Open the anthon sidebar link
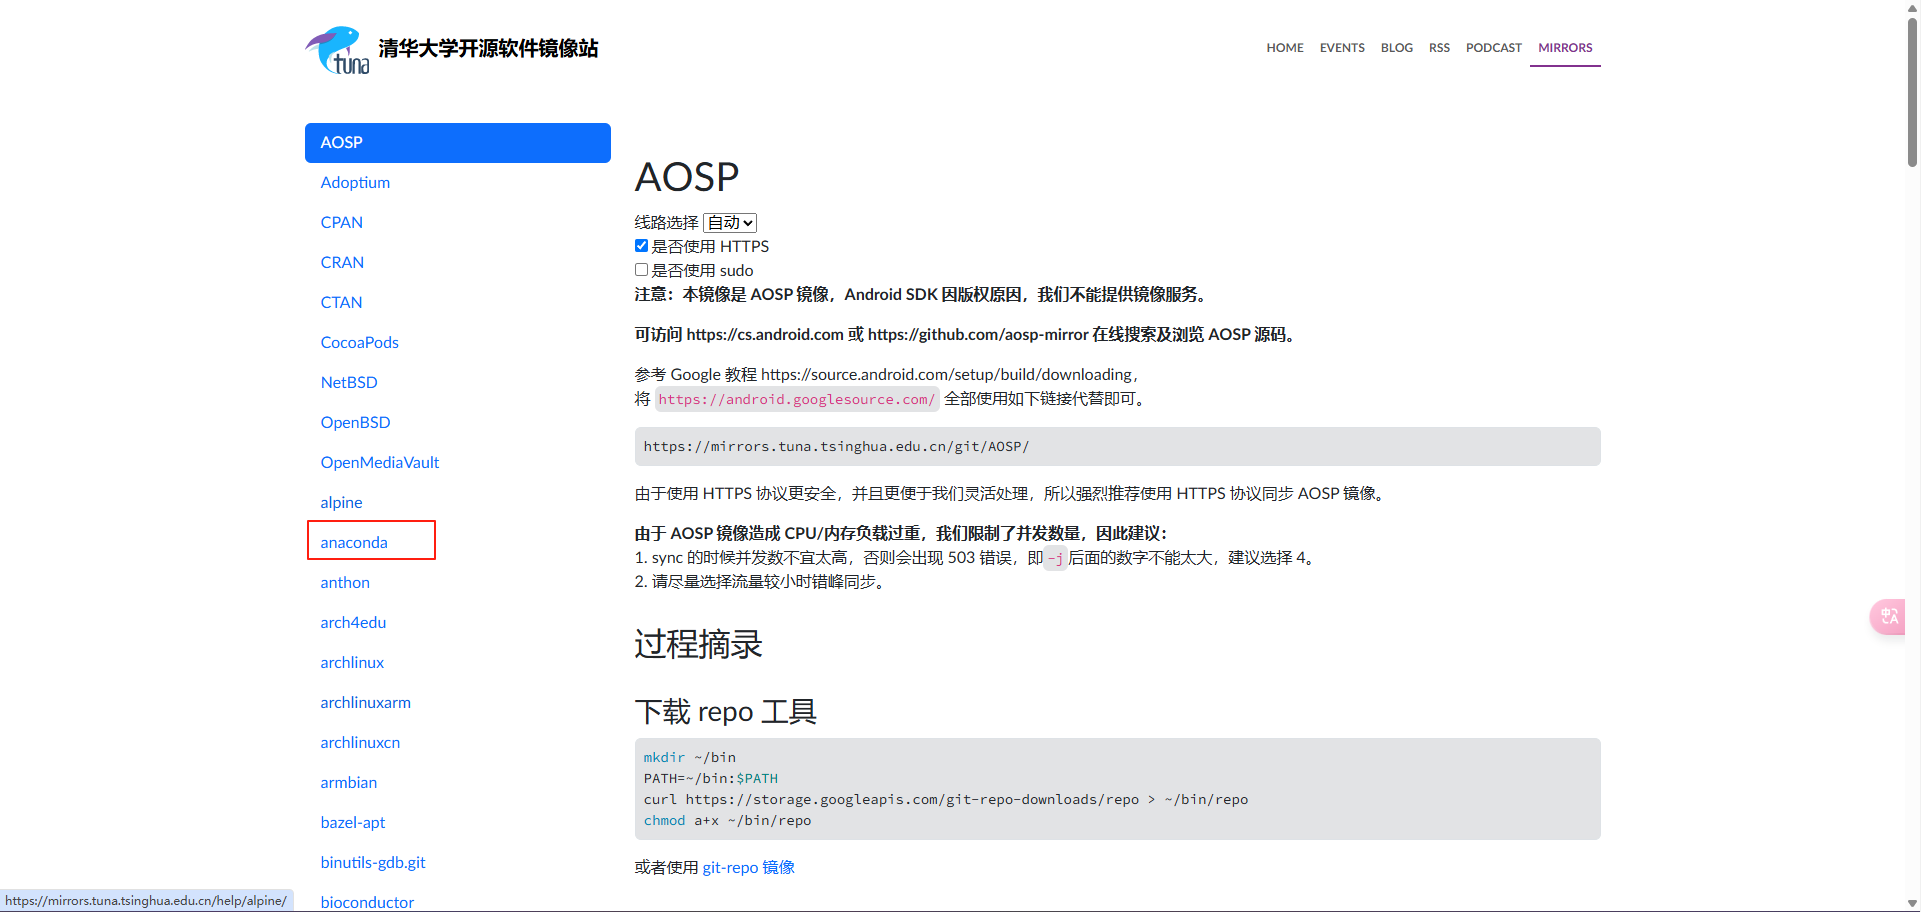1921x912 pixels. (345, 583)
